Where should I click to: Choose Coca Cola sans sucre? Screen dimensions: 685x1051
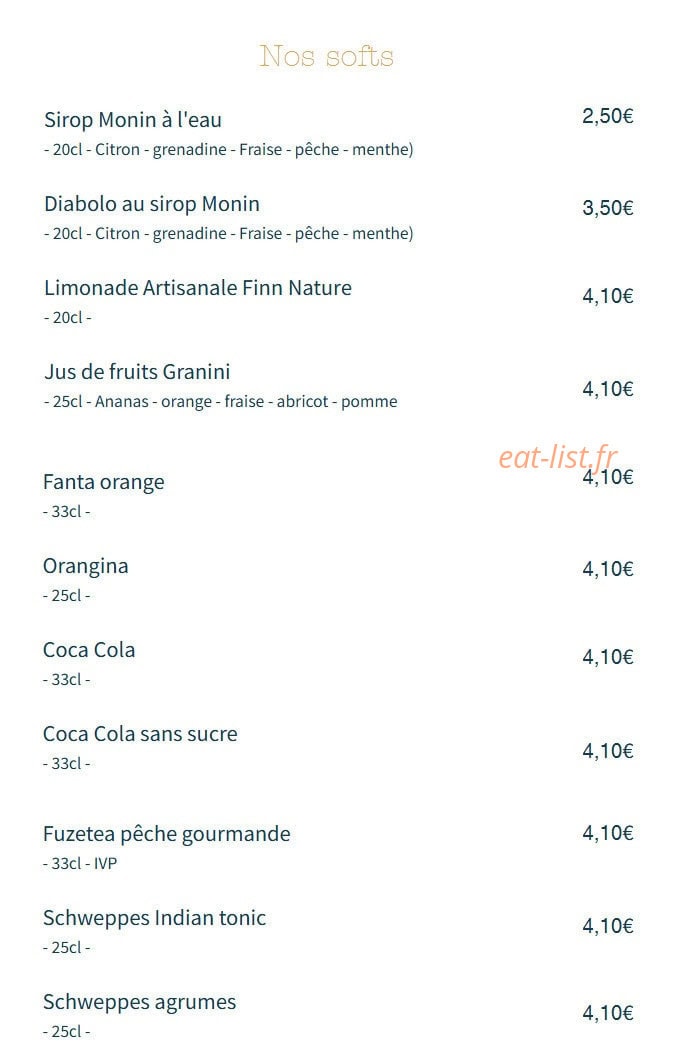click(140, 733)
